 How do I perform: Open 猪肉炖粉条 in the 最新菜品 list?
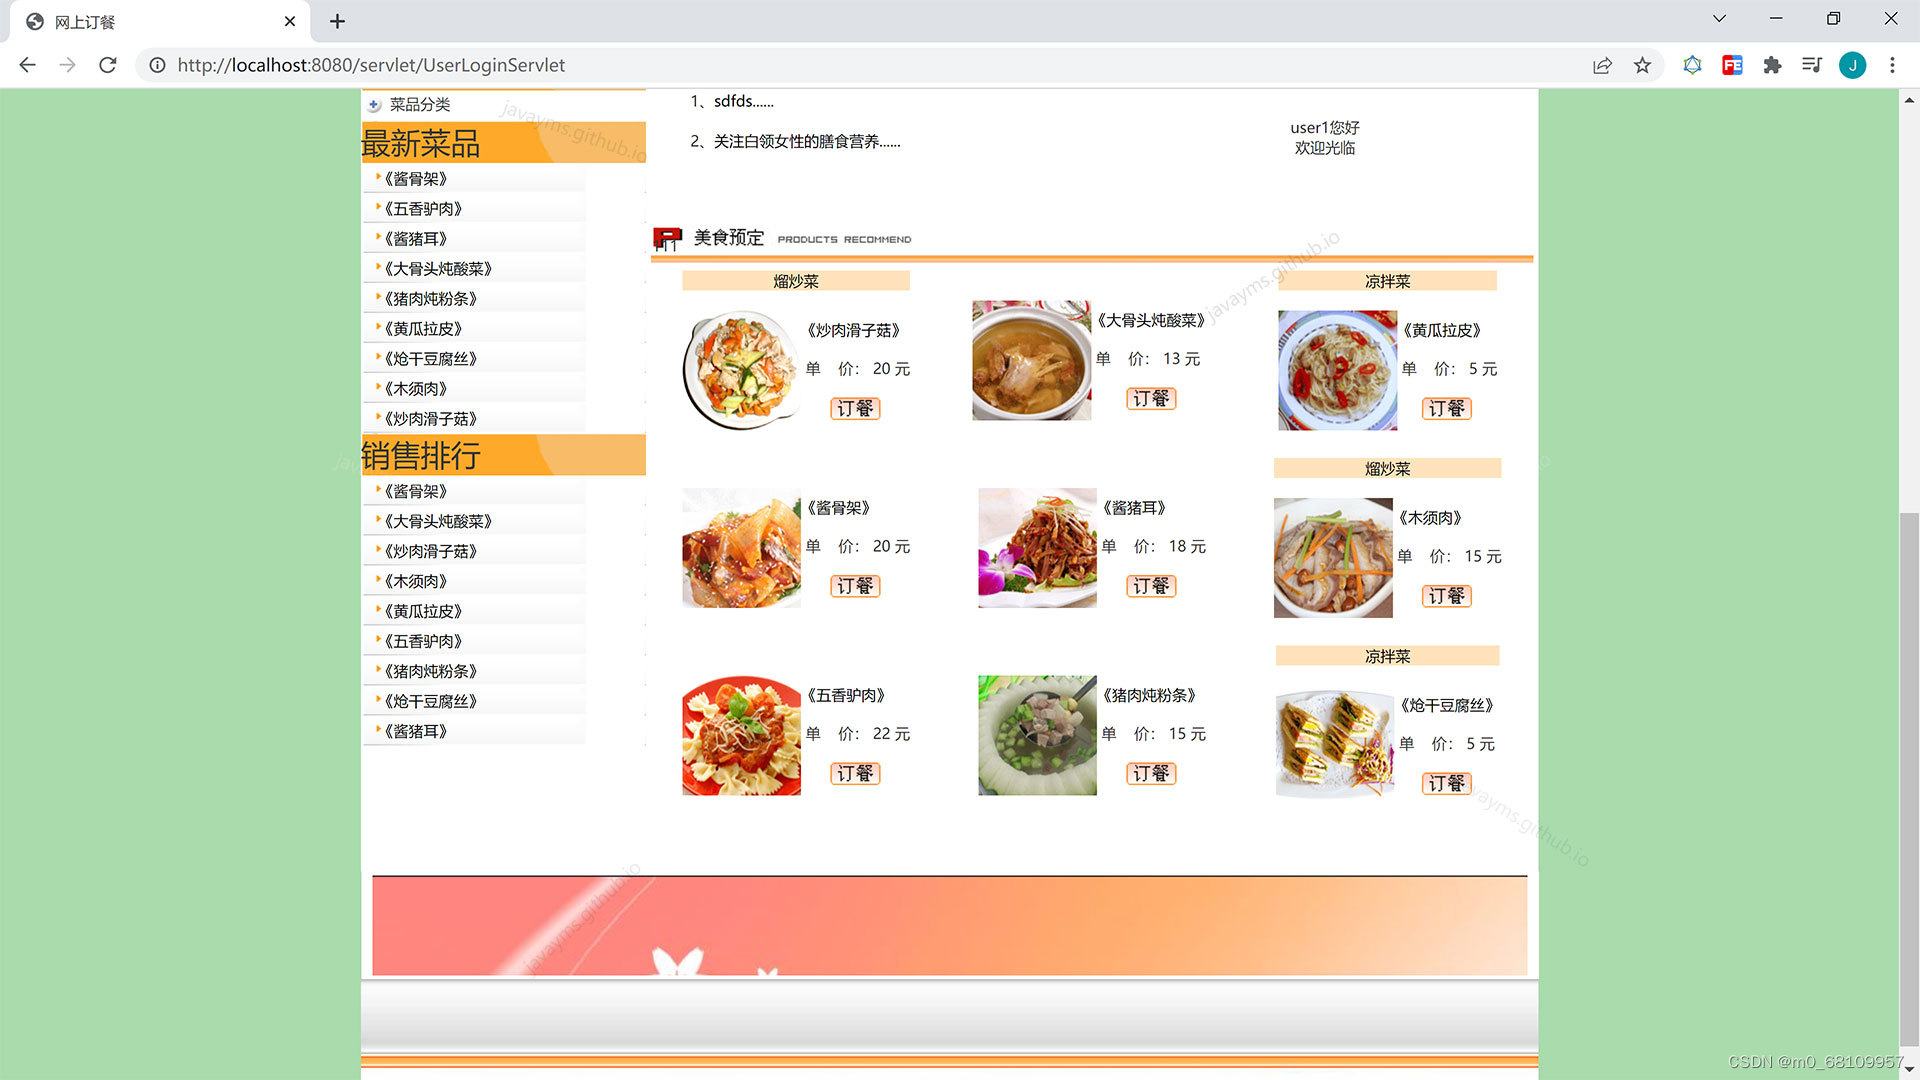point(431,299)
